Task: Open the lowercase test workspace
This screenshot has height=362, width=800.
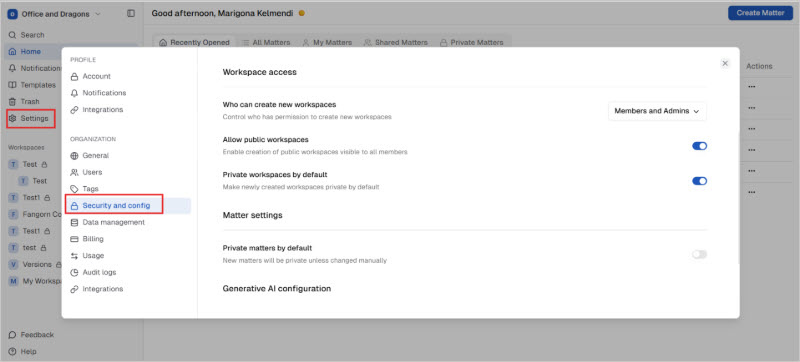Action: click(x=29, y=247)
